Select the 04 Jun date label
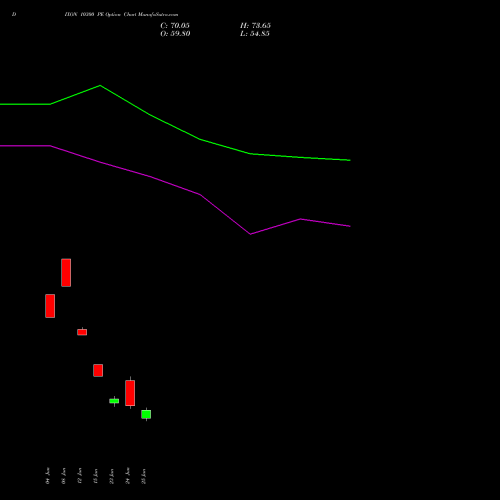 (48, 476)
